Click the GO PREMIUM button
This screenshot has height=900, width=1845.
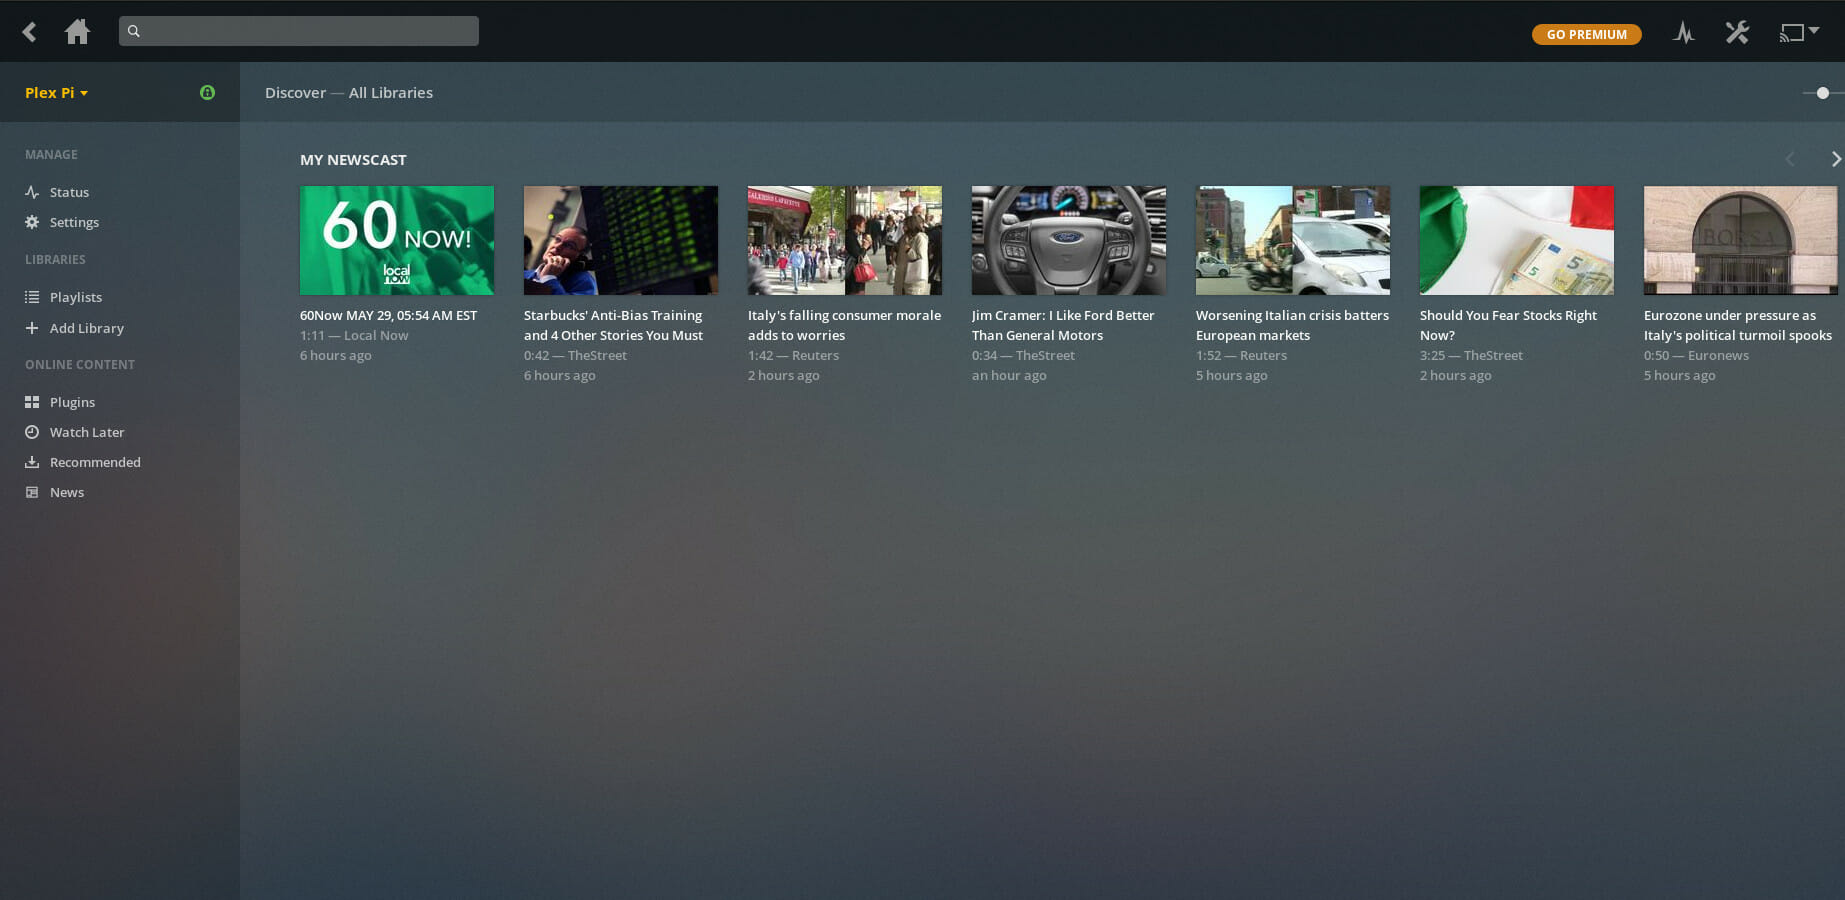(1587, 34)
